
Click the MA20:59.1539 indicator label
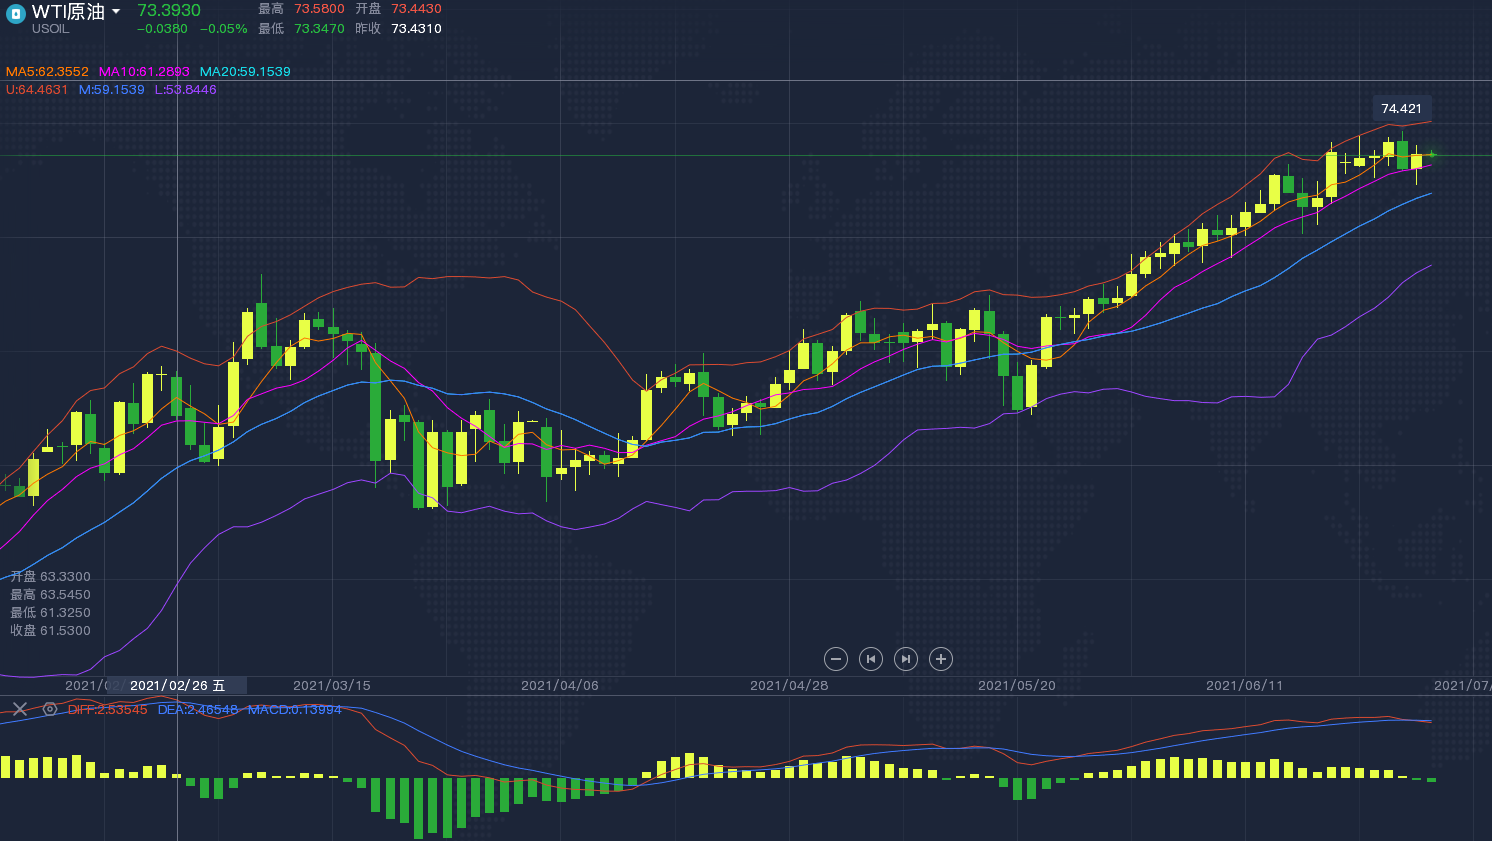245,72
